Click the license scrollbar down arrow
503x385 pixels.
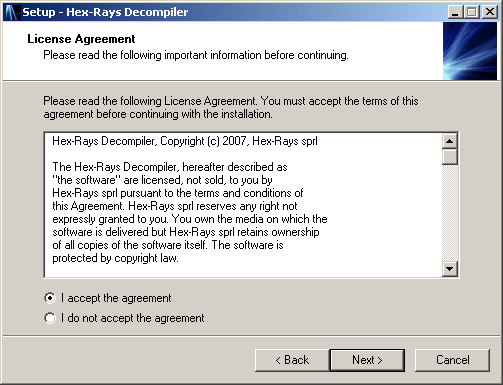coord(450,269)
